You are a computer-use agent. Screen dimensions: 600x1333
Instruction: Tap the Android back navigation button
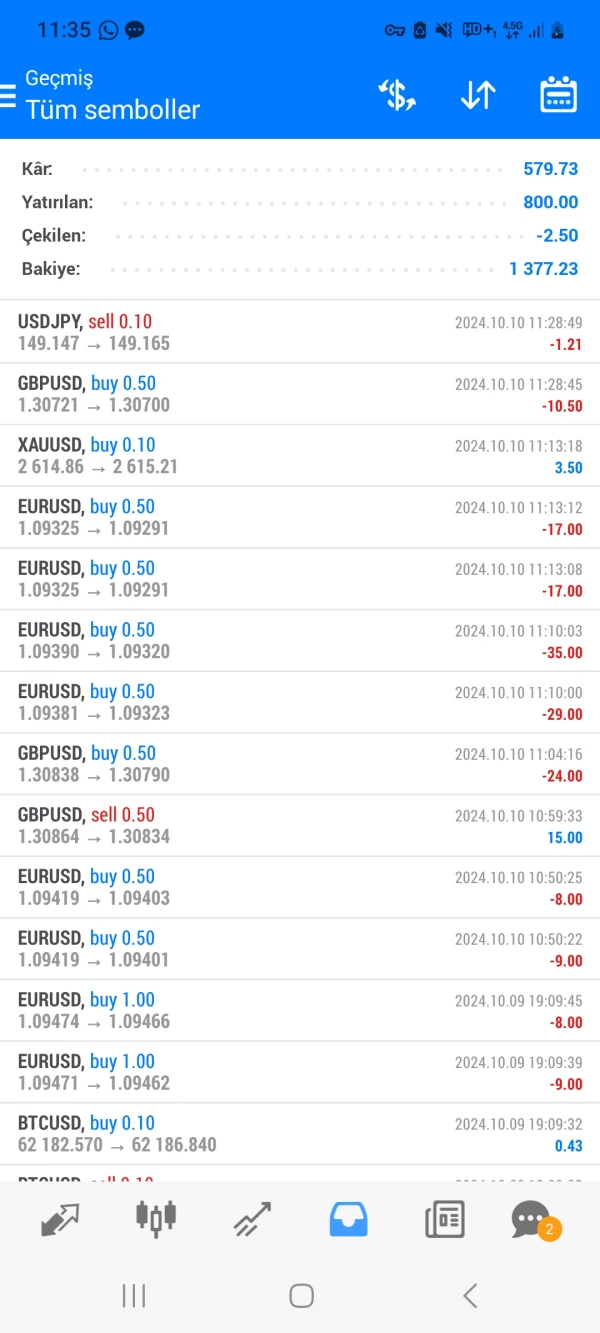[x=470, y=1296]
